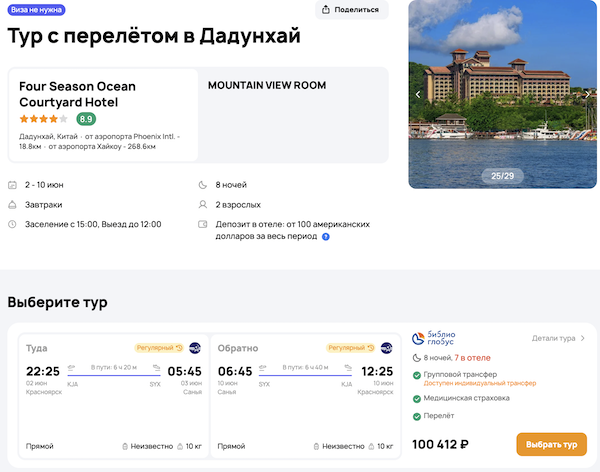This screenshot has width=600, height=472.
Task: Click the Медицинская страховка checkmark icon
Action: pyautogui.click(x=416, y=397)
